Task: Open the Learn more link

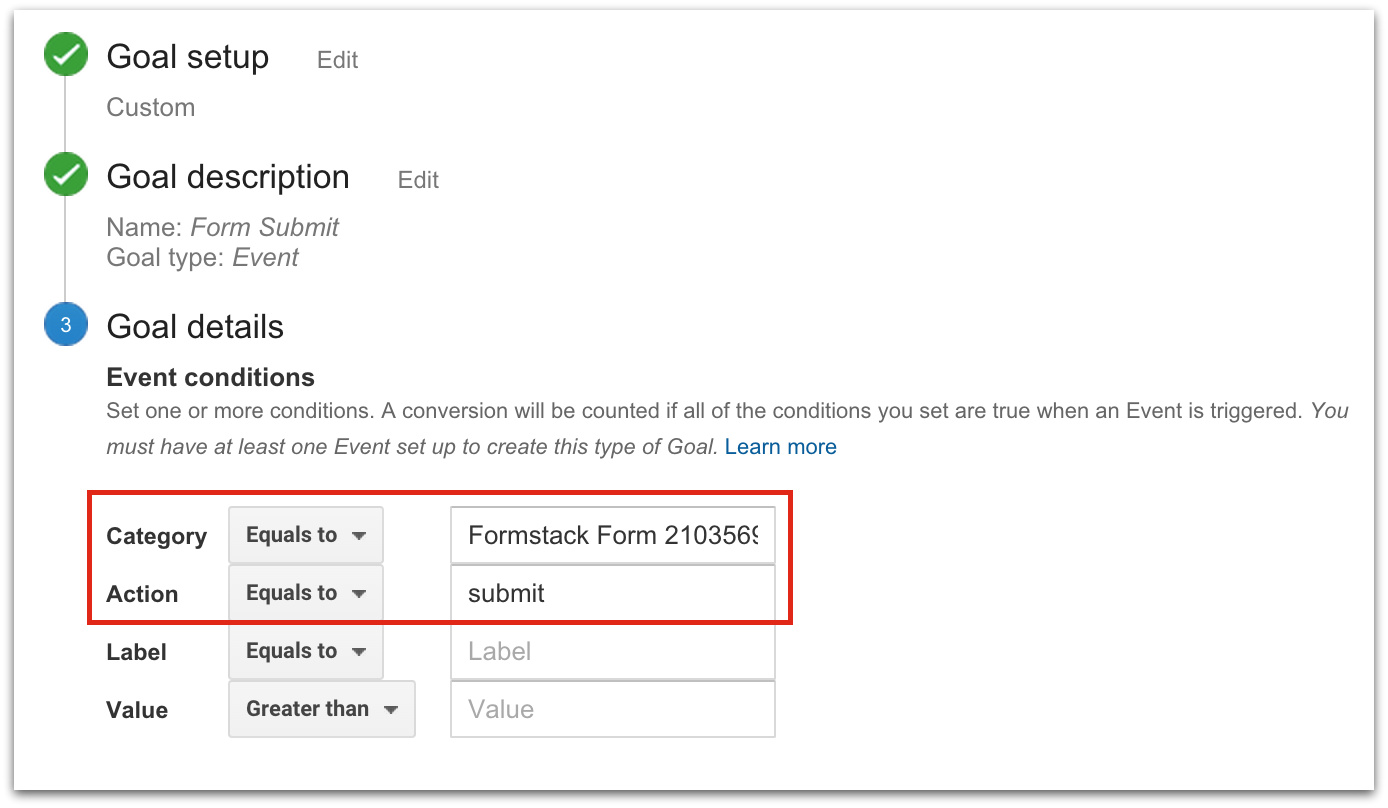Action: click(780, 447)
